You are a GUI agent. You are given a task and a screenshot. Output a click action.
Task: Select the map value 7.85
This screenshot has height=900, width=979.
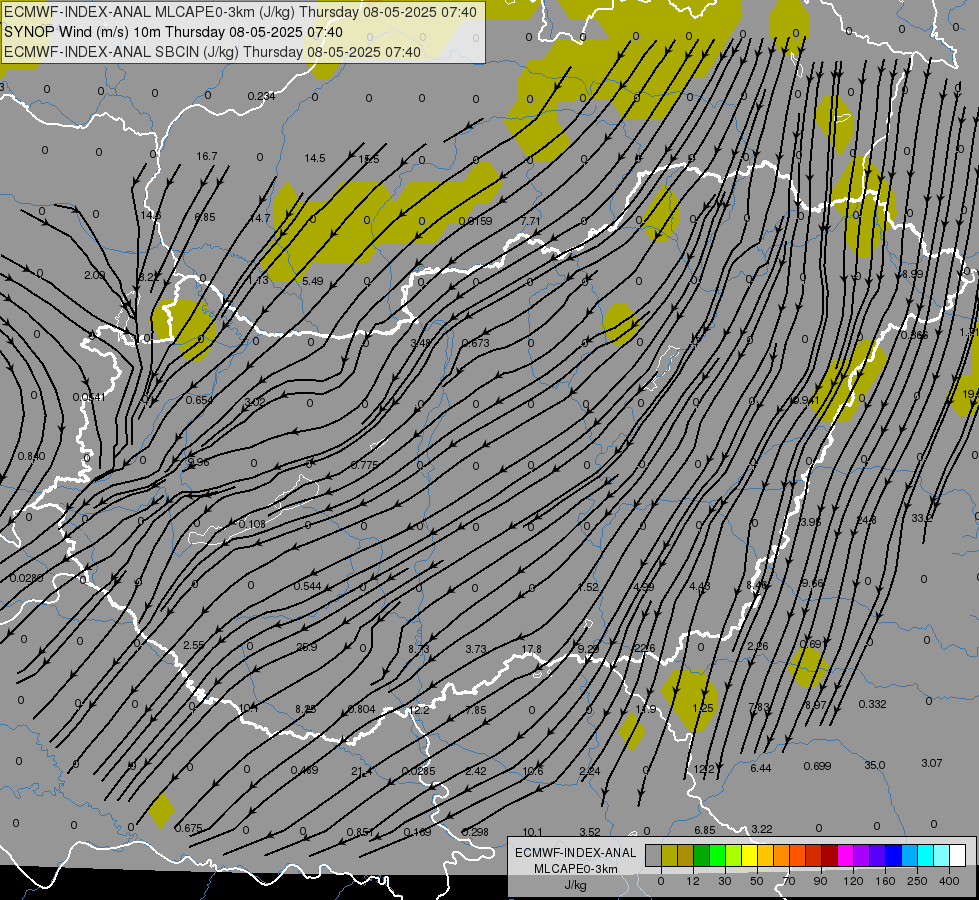(476, 710)
